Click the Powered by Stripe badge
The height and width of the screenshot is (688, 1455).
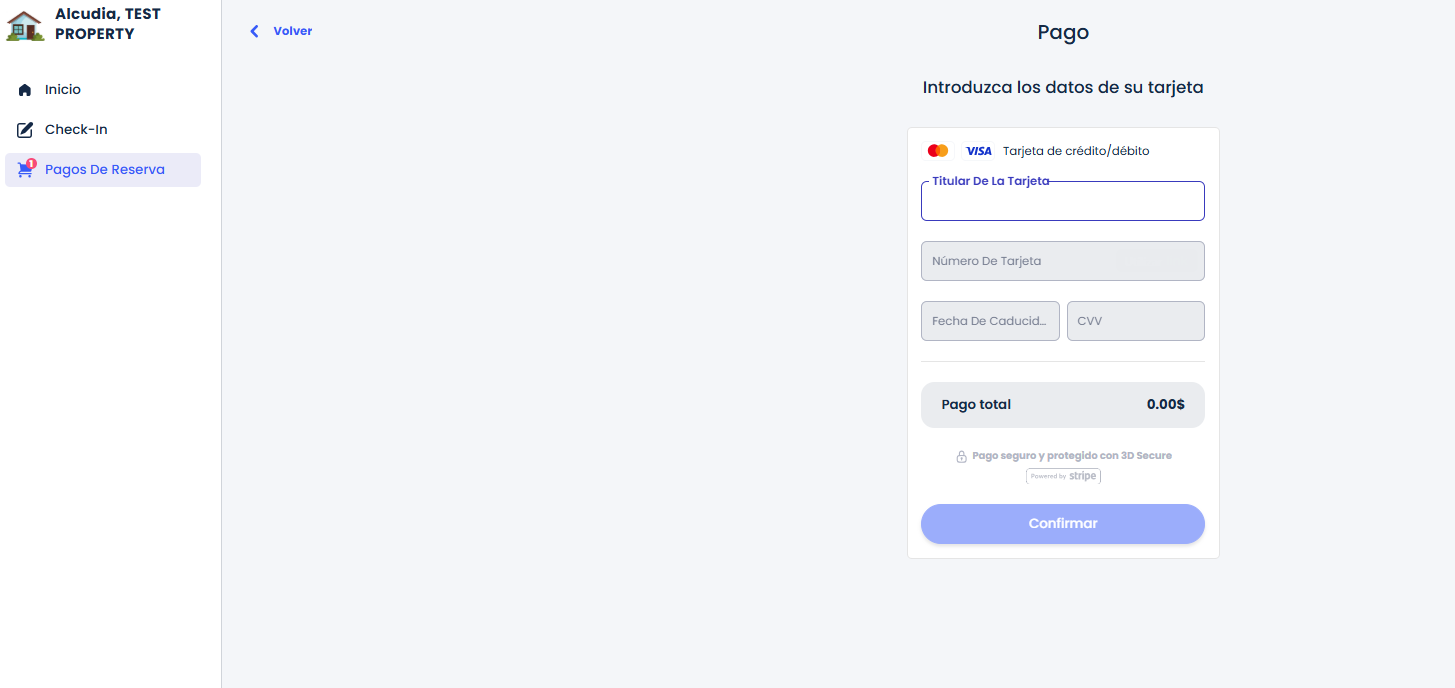pos(1063,476)
